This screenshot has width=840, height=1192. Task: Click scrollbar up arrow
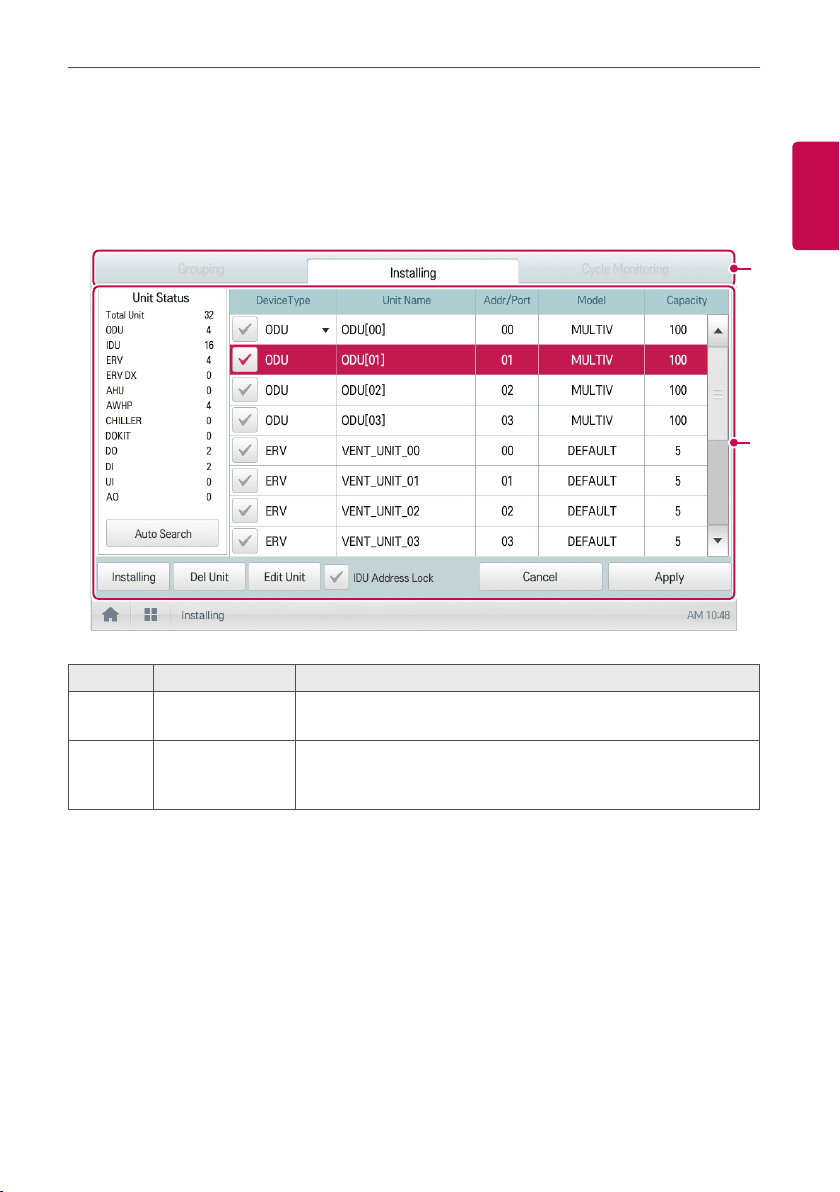click(718, 331)
